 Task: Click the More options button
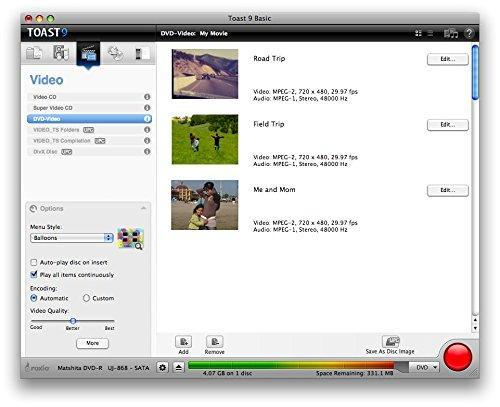click(x=92, y=343)
